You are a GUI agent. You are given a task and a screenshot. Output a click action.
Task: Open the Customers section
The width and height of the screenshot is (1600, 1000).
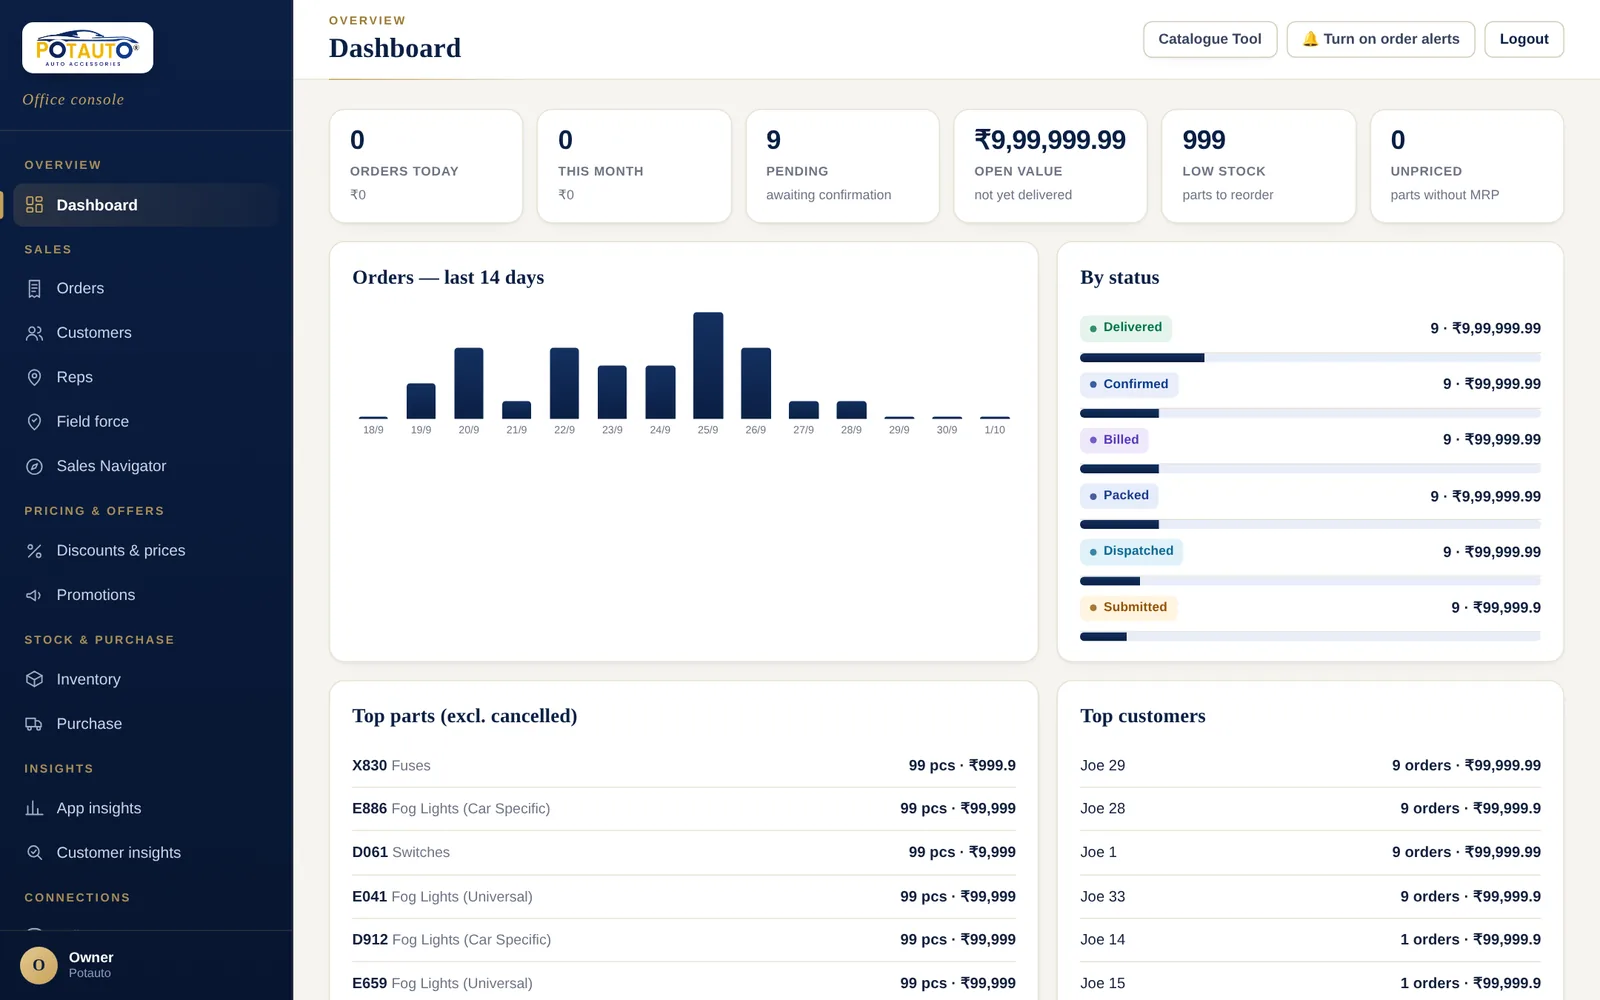pos(146,333)
